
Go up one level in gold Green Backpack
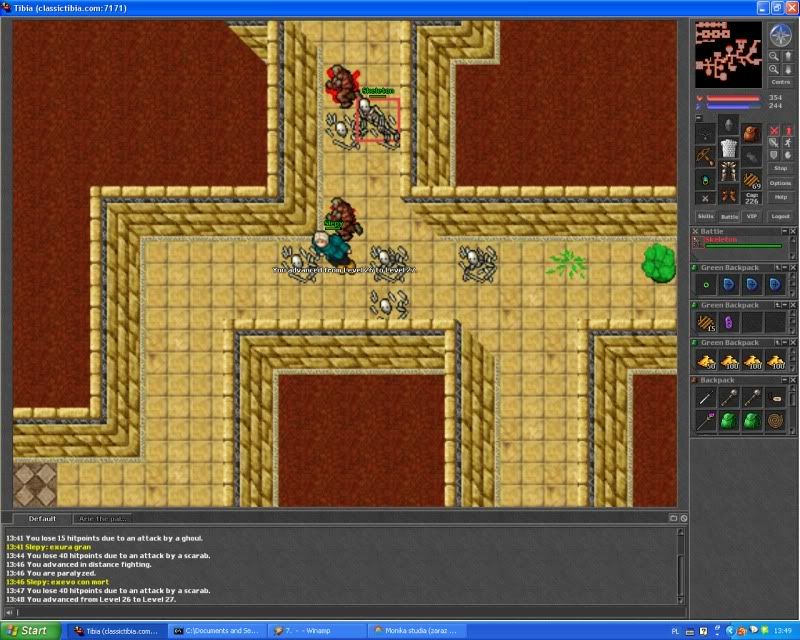[x=777, y=342]
